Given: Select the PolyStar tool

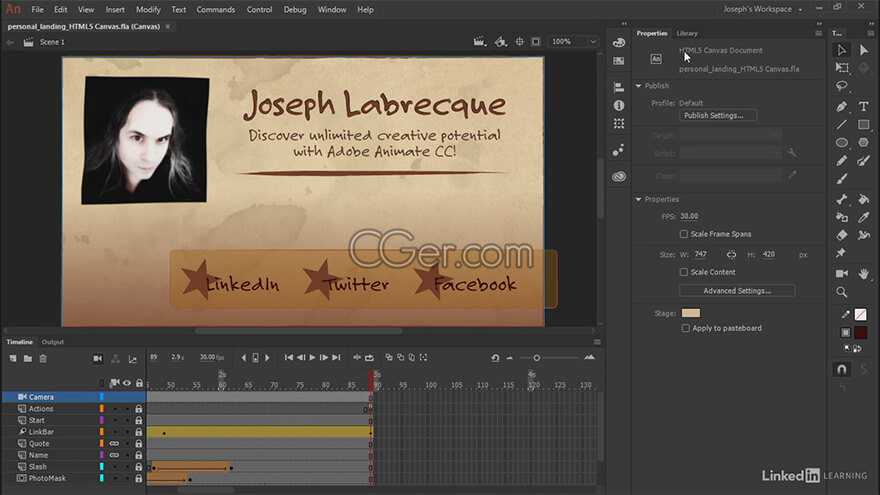Looking at the screenshot, I should click(864, 143).
